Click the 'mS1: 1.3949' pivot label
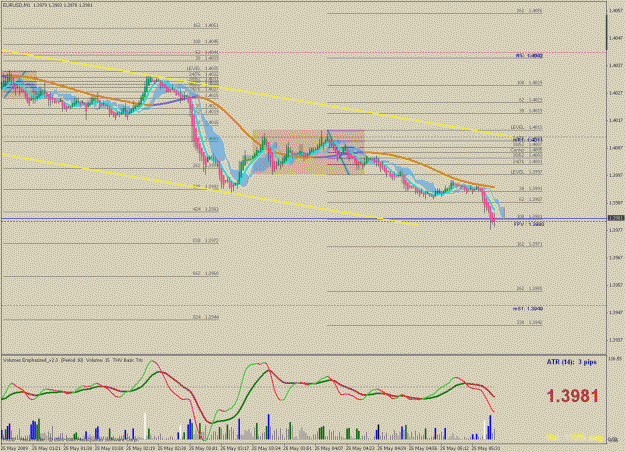Image resolution: width=625 pixels, height=452 pixels. pos(527,309)
